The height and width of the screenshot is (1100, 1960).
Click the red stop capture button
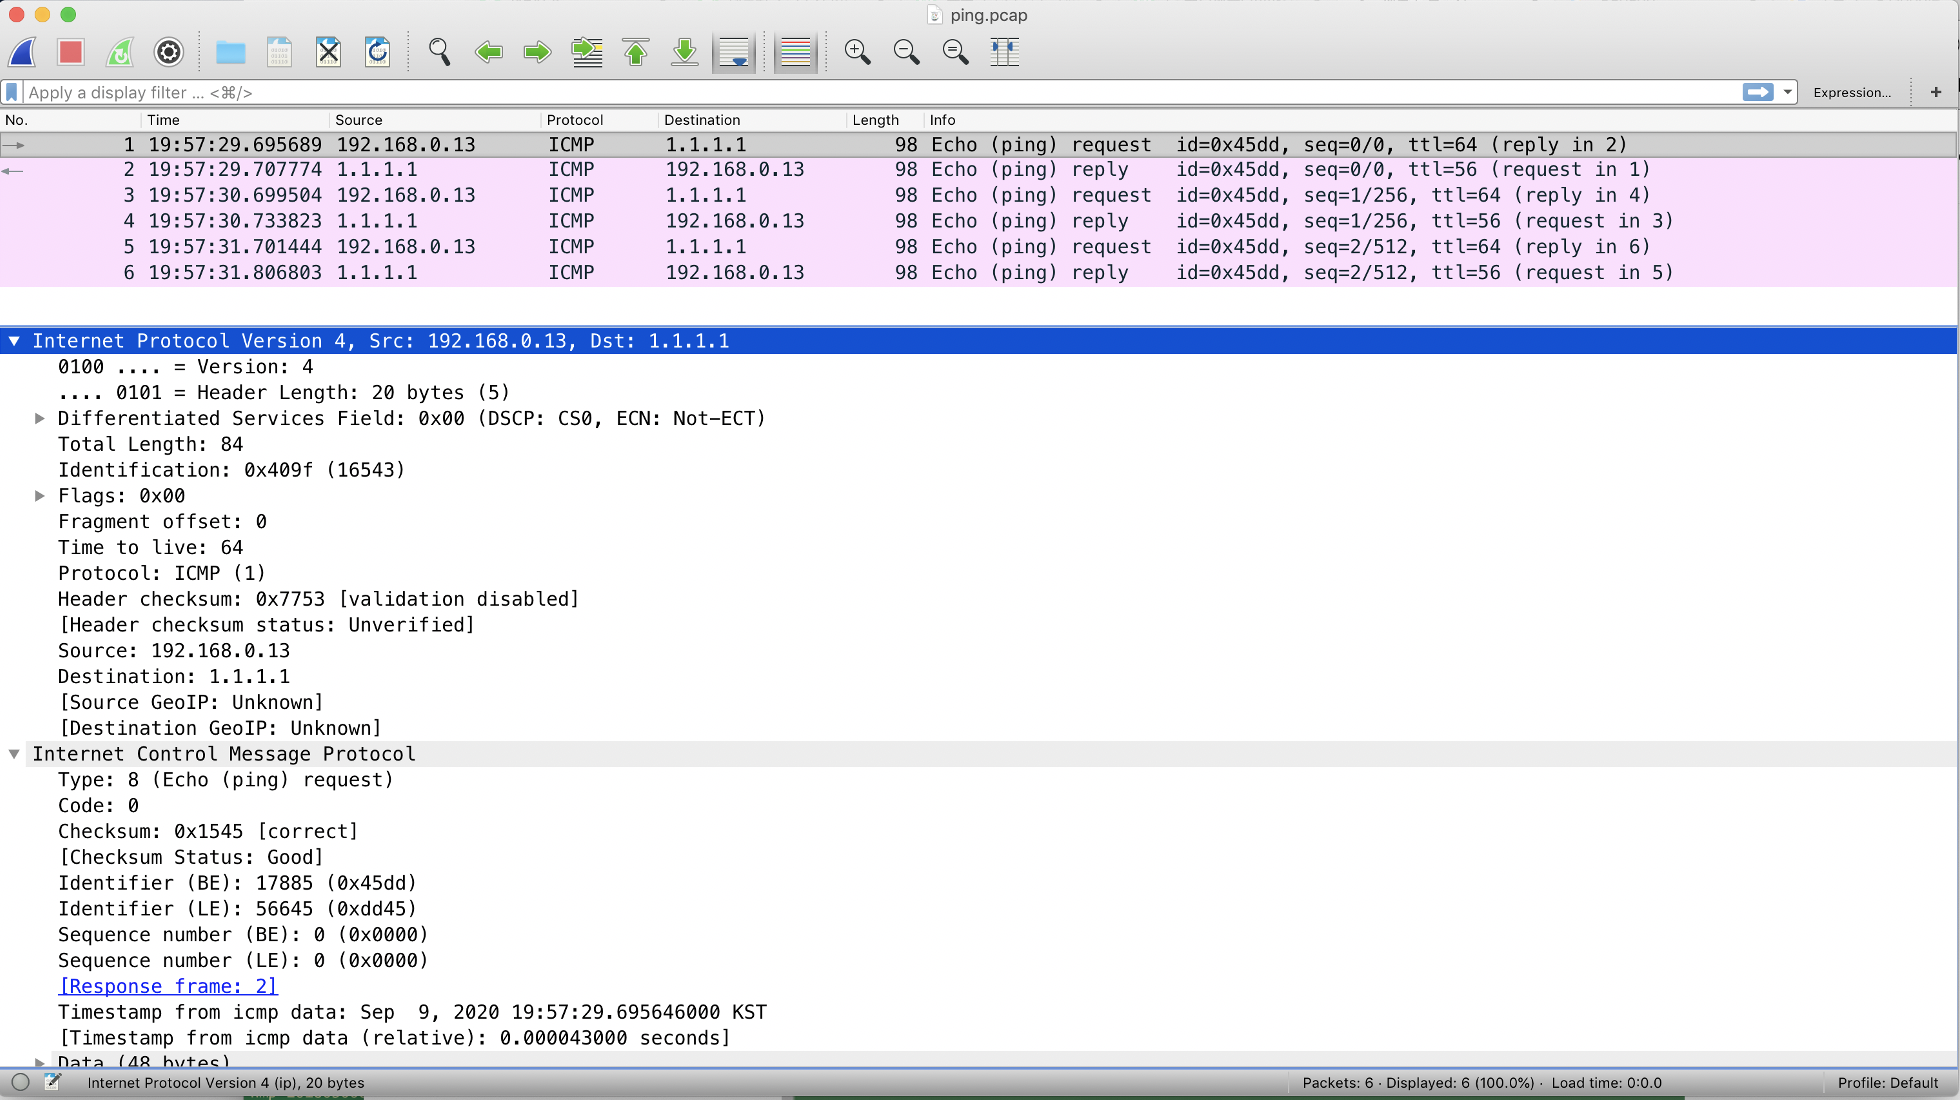[x=70, y=52]
